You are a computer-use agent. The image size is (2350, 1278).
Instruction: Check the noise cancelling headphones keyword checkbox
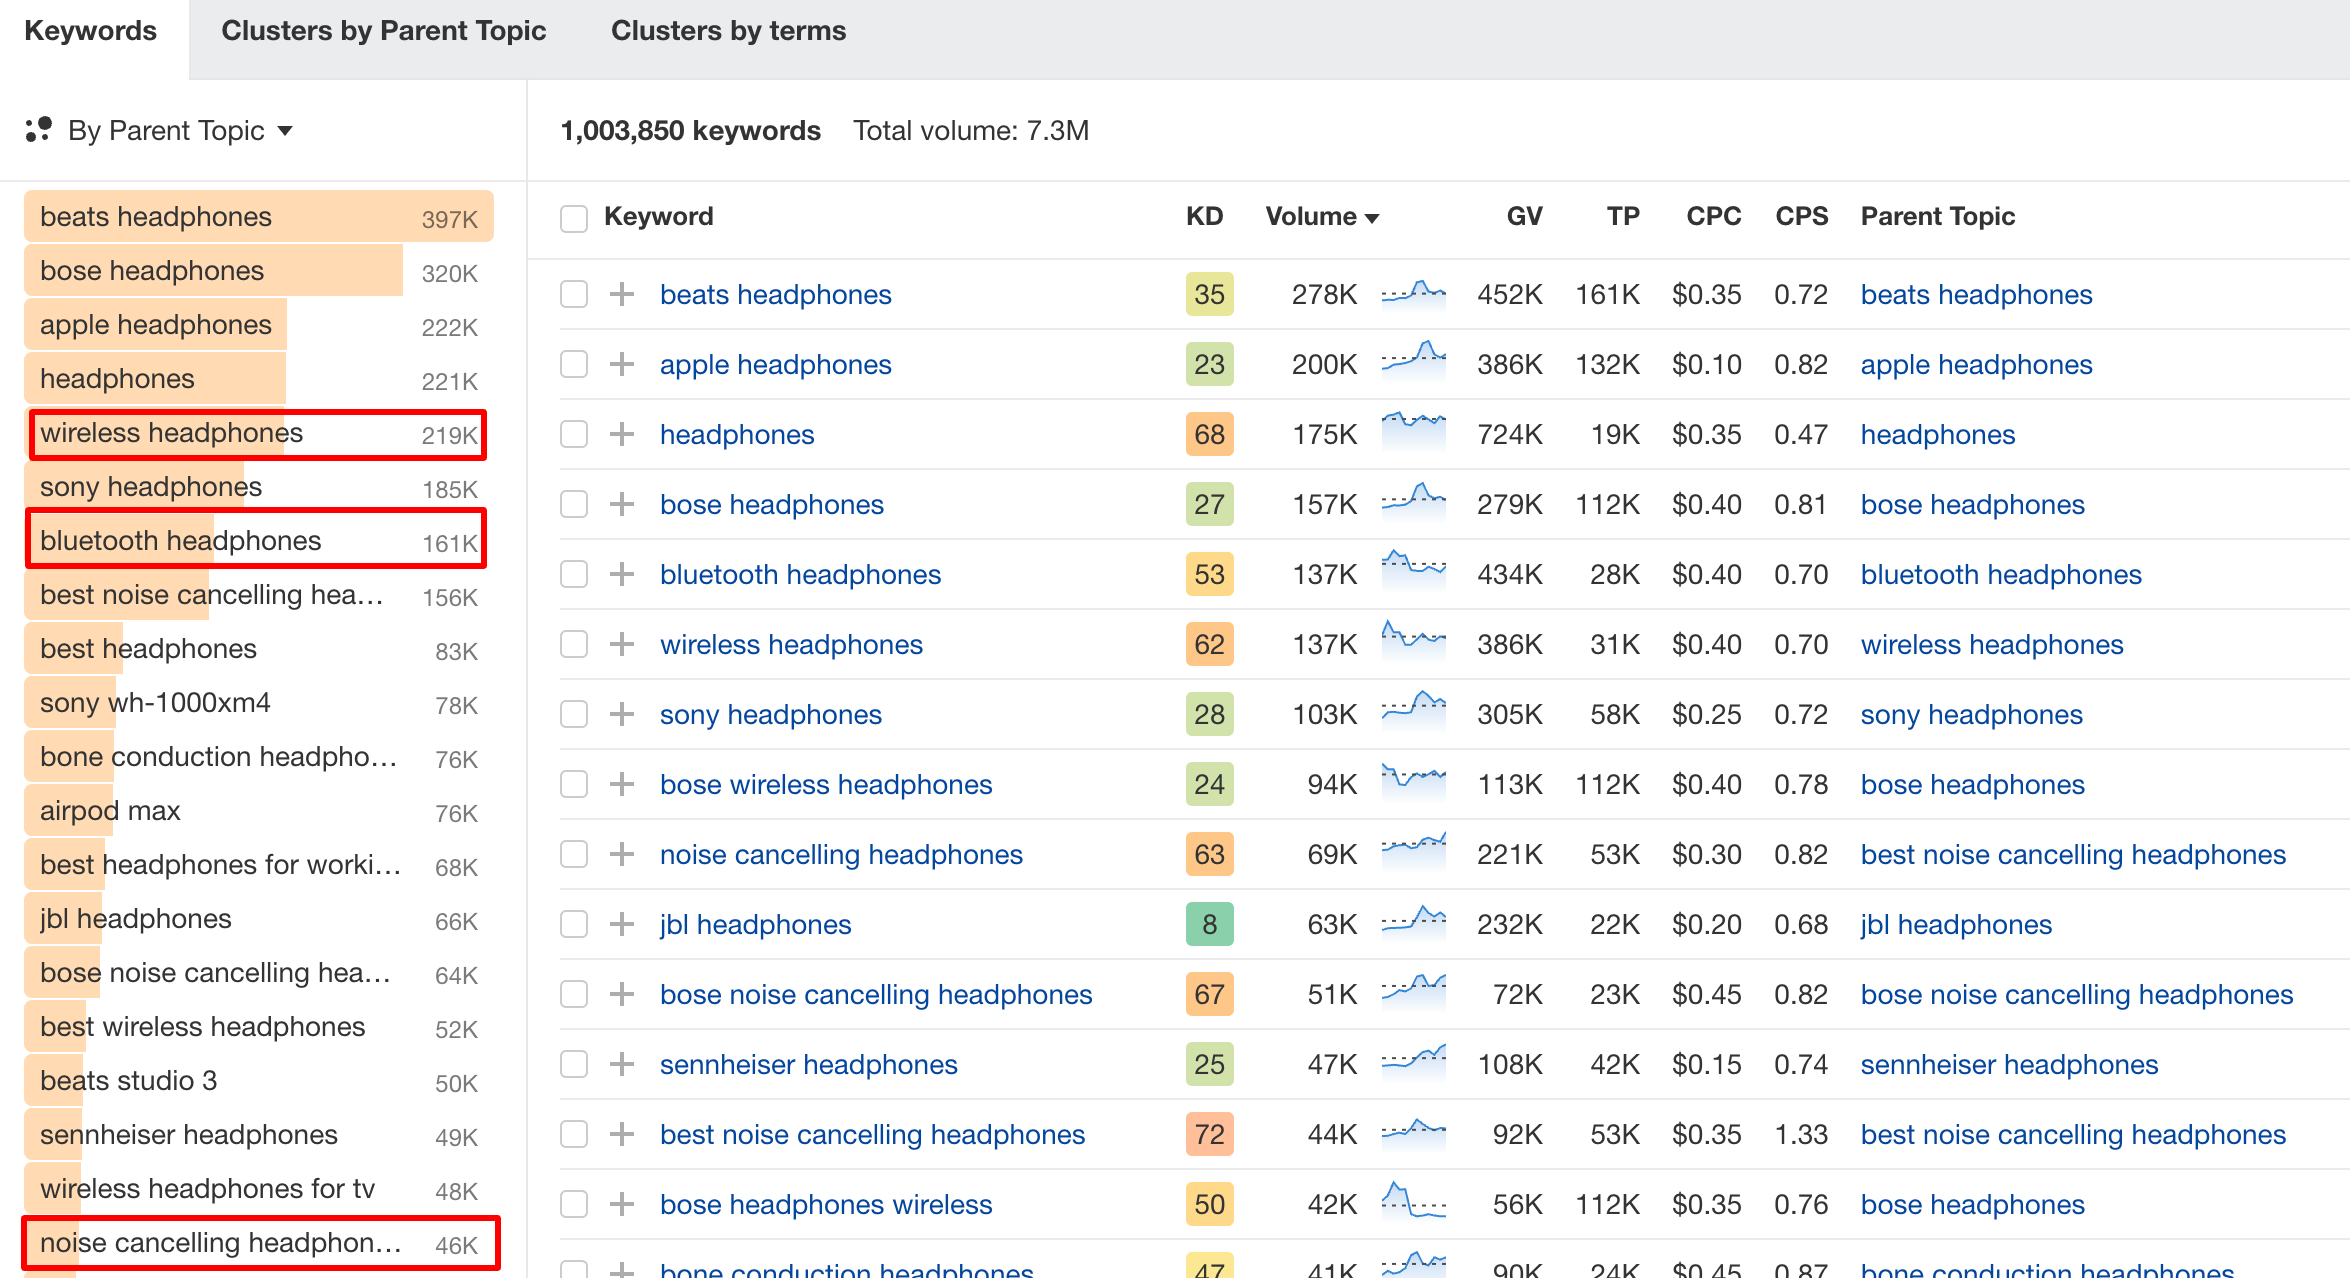574,854
